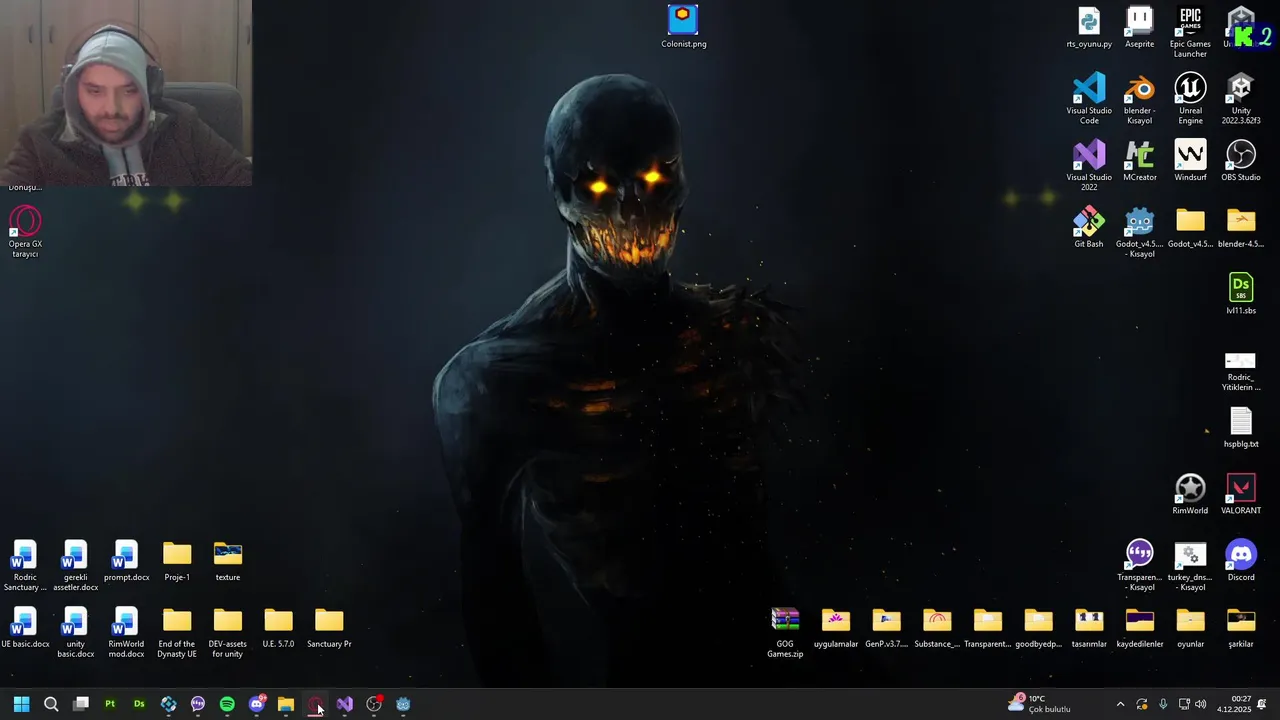Open OBS Studio desktop shortcut
This screenshot has height=720, width=1280.
pyautogui.click(x=1241, y=160)
